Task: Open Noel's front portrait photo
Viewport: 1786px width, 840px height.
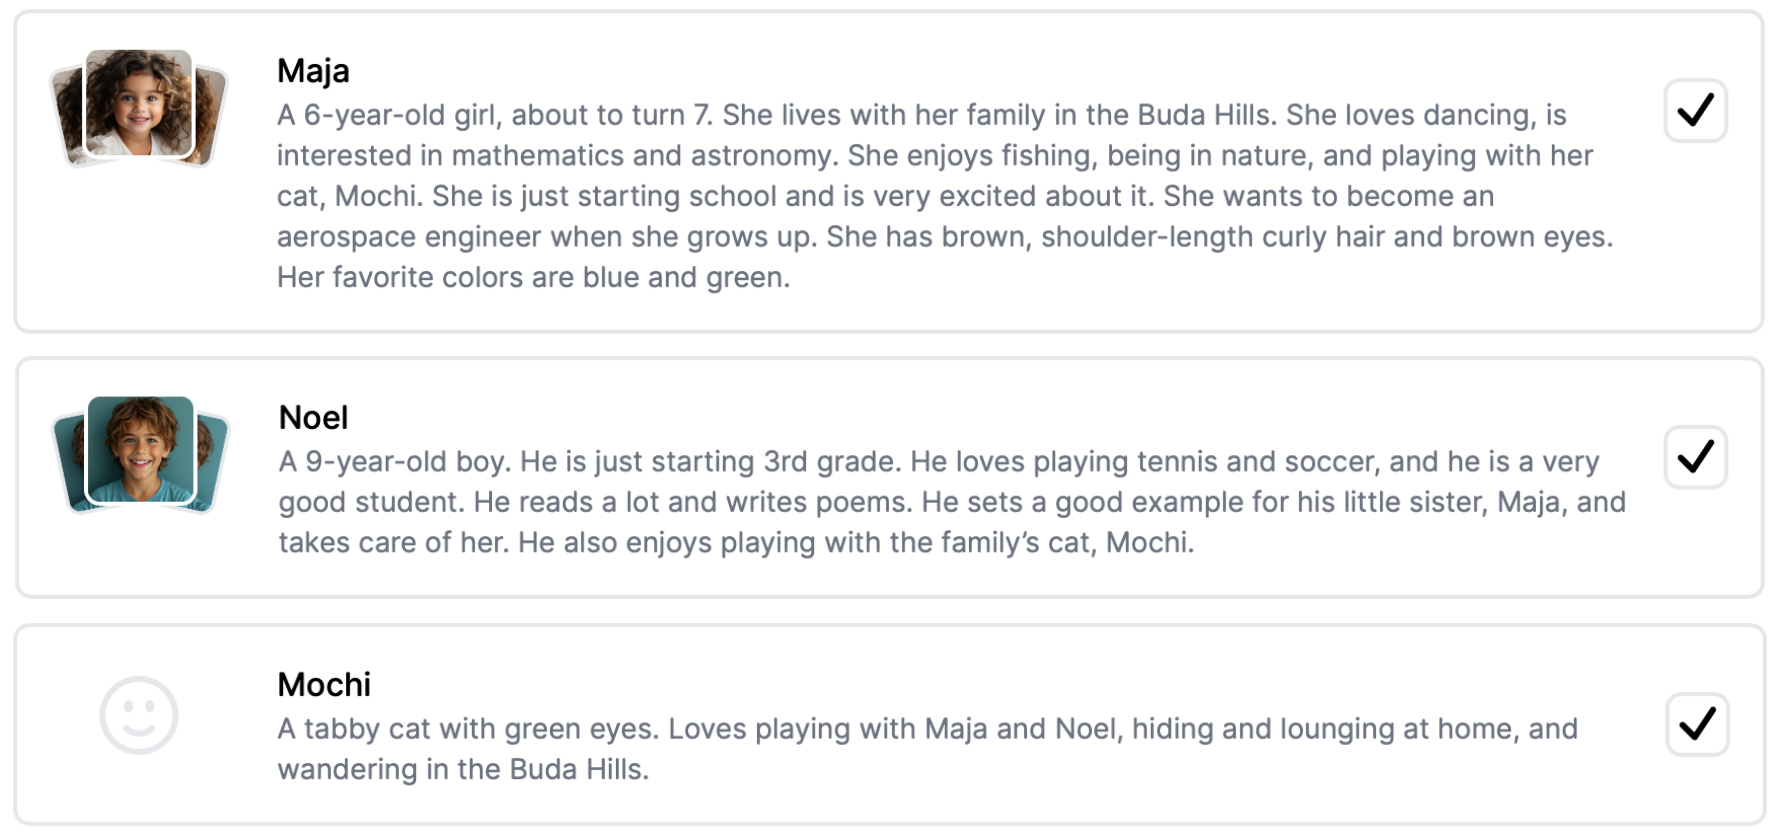Action: (x=140, y=449)
